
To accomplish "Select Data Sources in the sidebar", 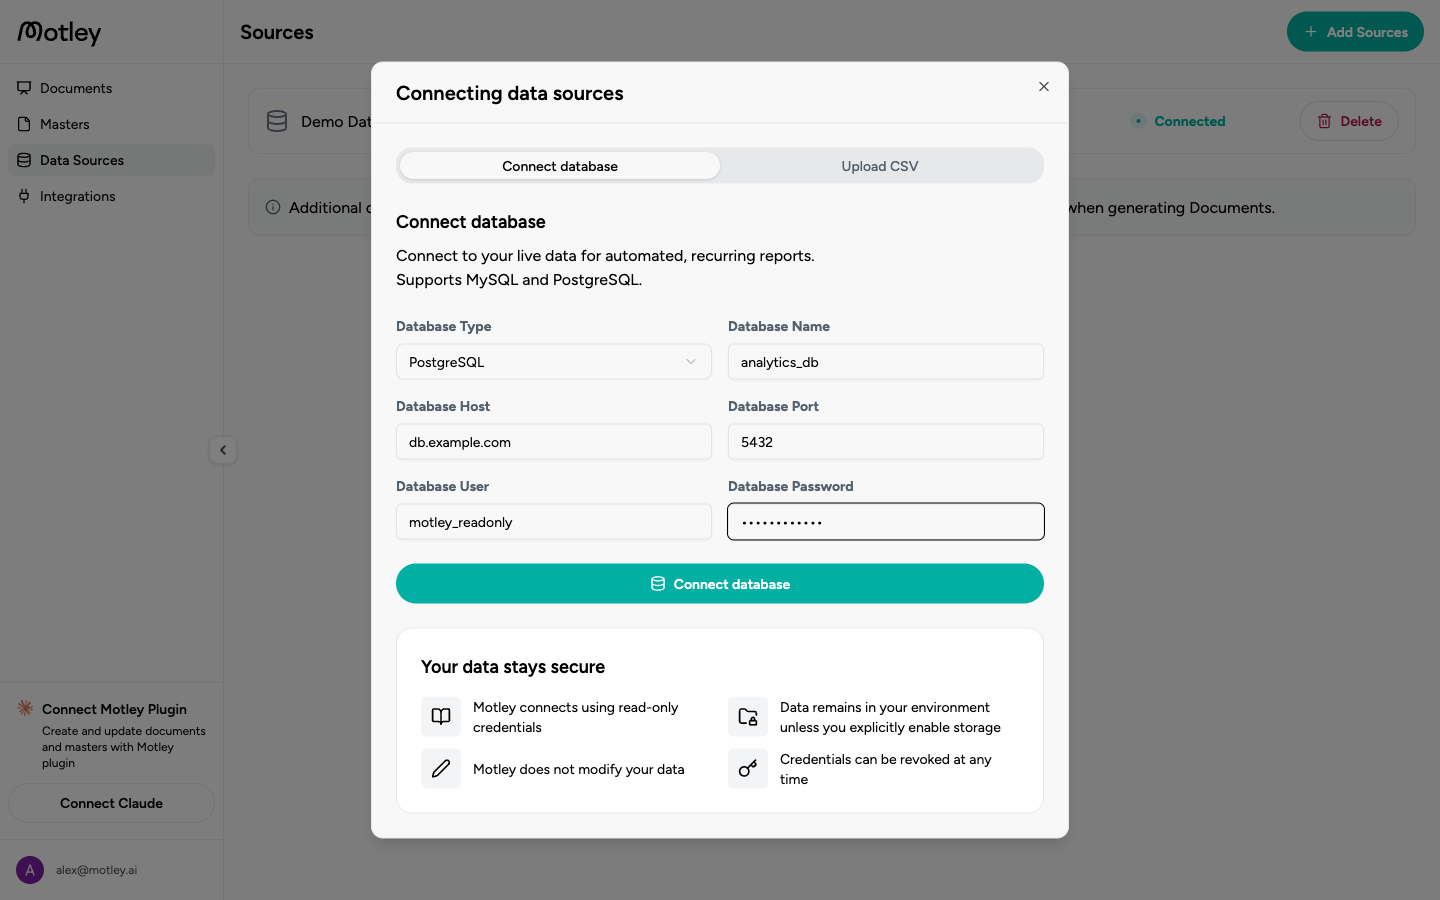I will [111, 160].
